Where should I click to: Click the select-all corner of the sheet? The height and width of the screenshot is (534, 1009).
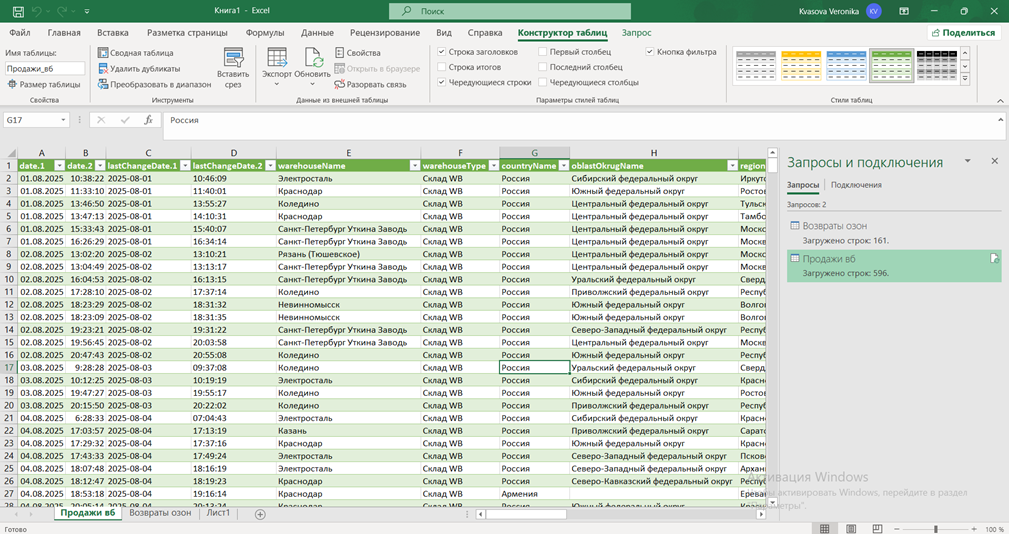(8, 153)
